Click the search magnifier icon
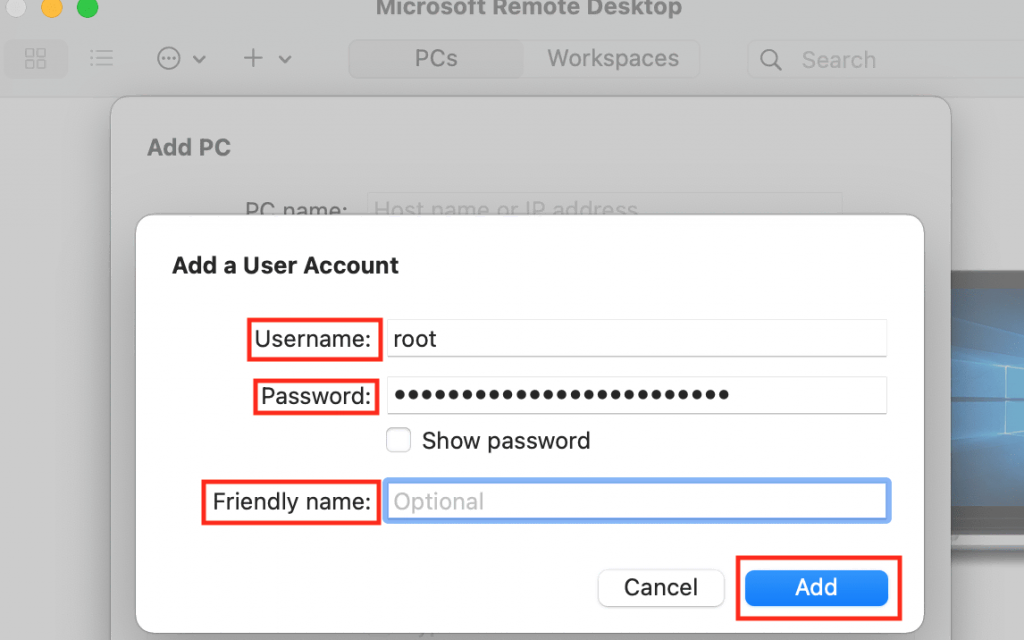Screen dimensions: 1024x640 [x=770, y=60]
